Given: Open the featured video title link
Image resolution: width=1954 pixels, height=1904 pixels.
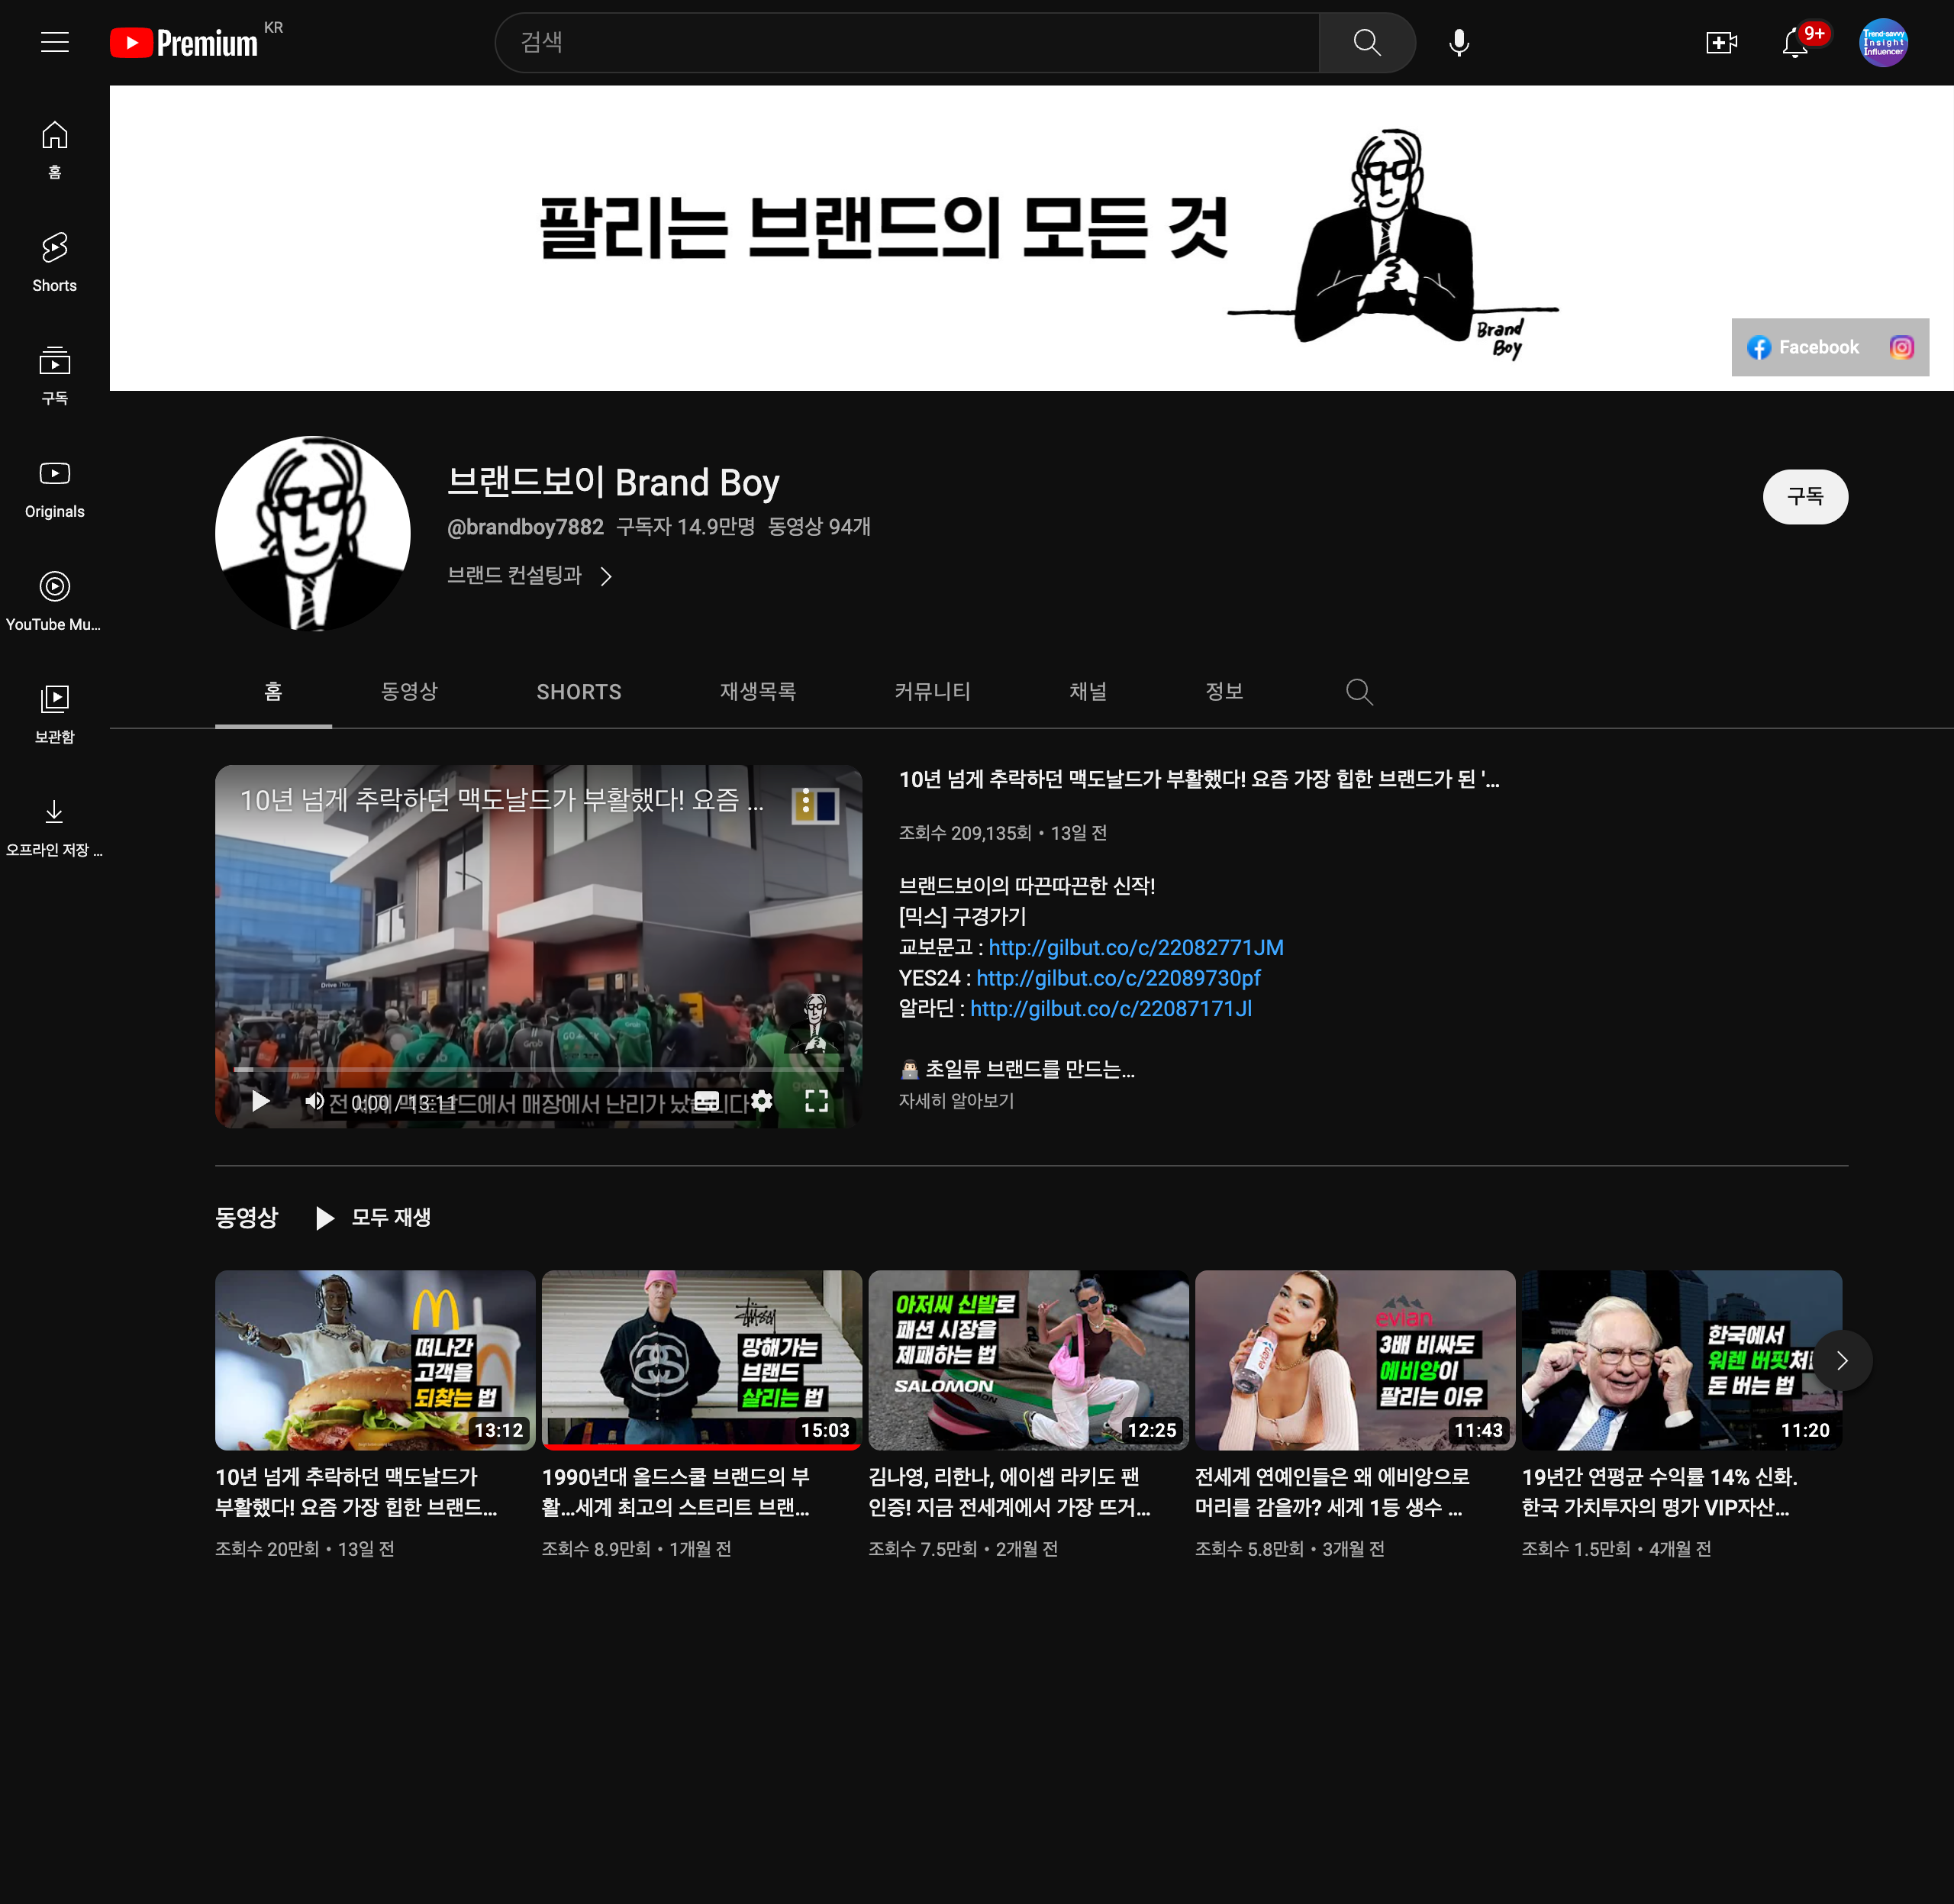Looking at the screenshot, I should coord(1199,779).
